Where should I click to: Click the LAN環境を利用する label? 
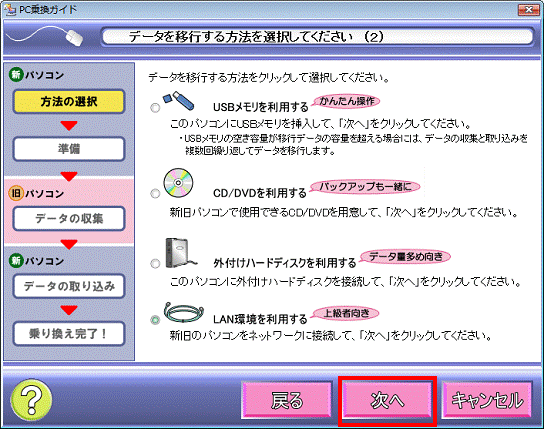[x=260, y=319]
